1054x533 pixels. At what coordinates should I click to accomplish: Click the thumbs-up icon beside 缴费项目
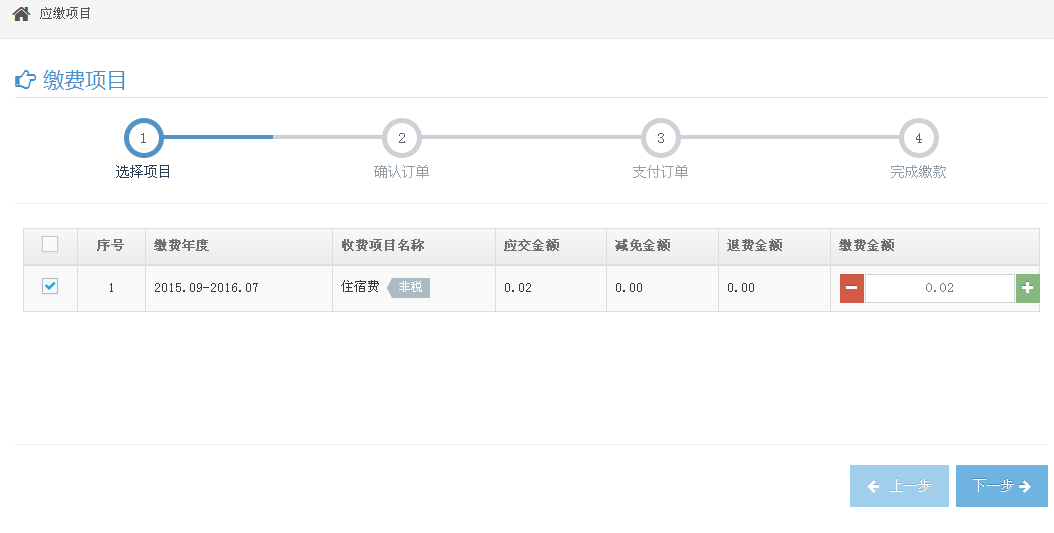coord(25,80)
